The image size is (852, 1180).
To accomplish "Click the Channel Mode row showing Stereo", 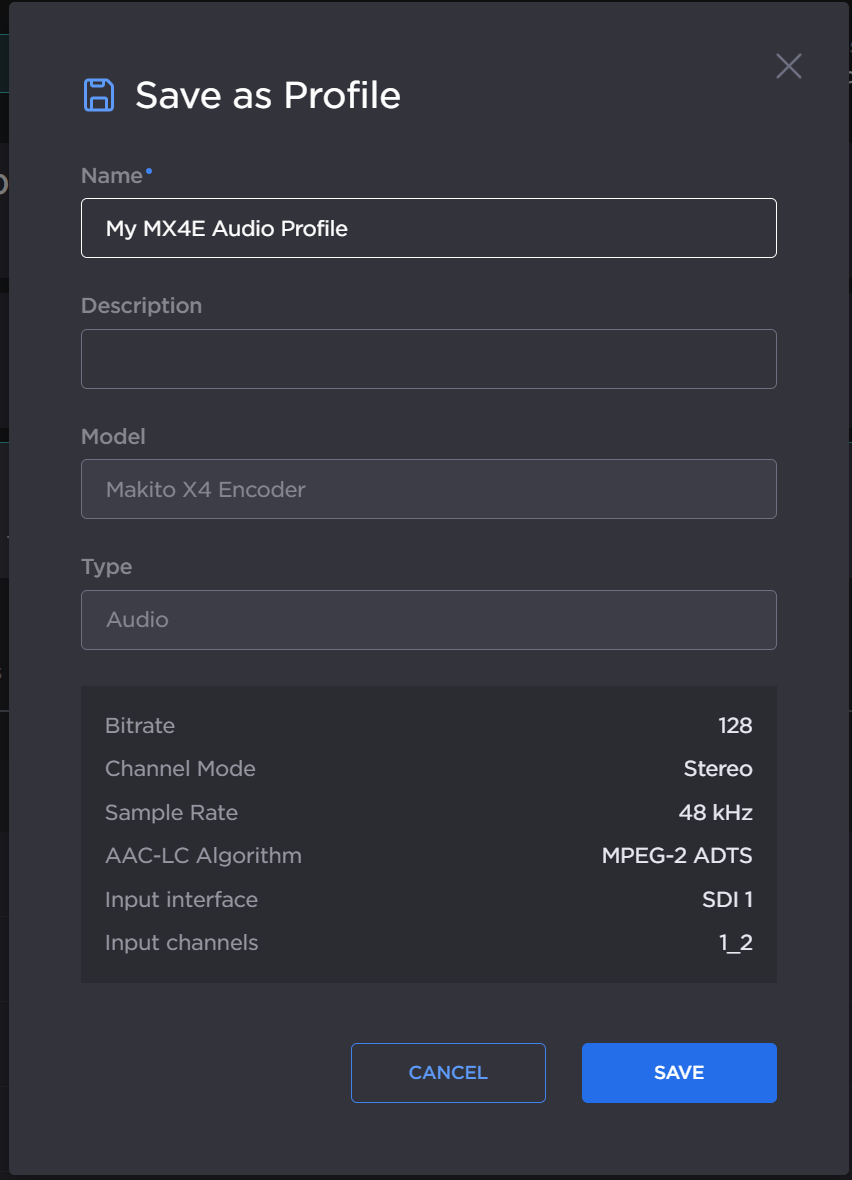I will coord(718,769).
